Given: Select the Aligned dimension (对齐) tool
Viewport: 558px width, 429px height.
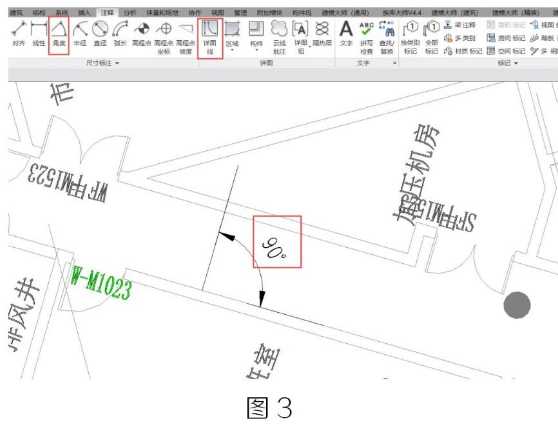Looking at the screenshot, I should [x=19, y=33].
